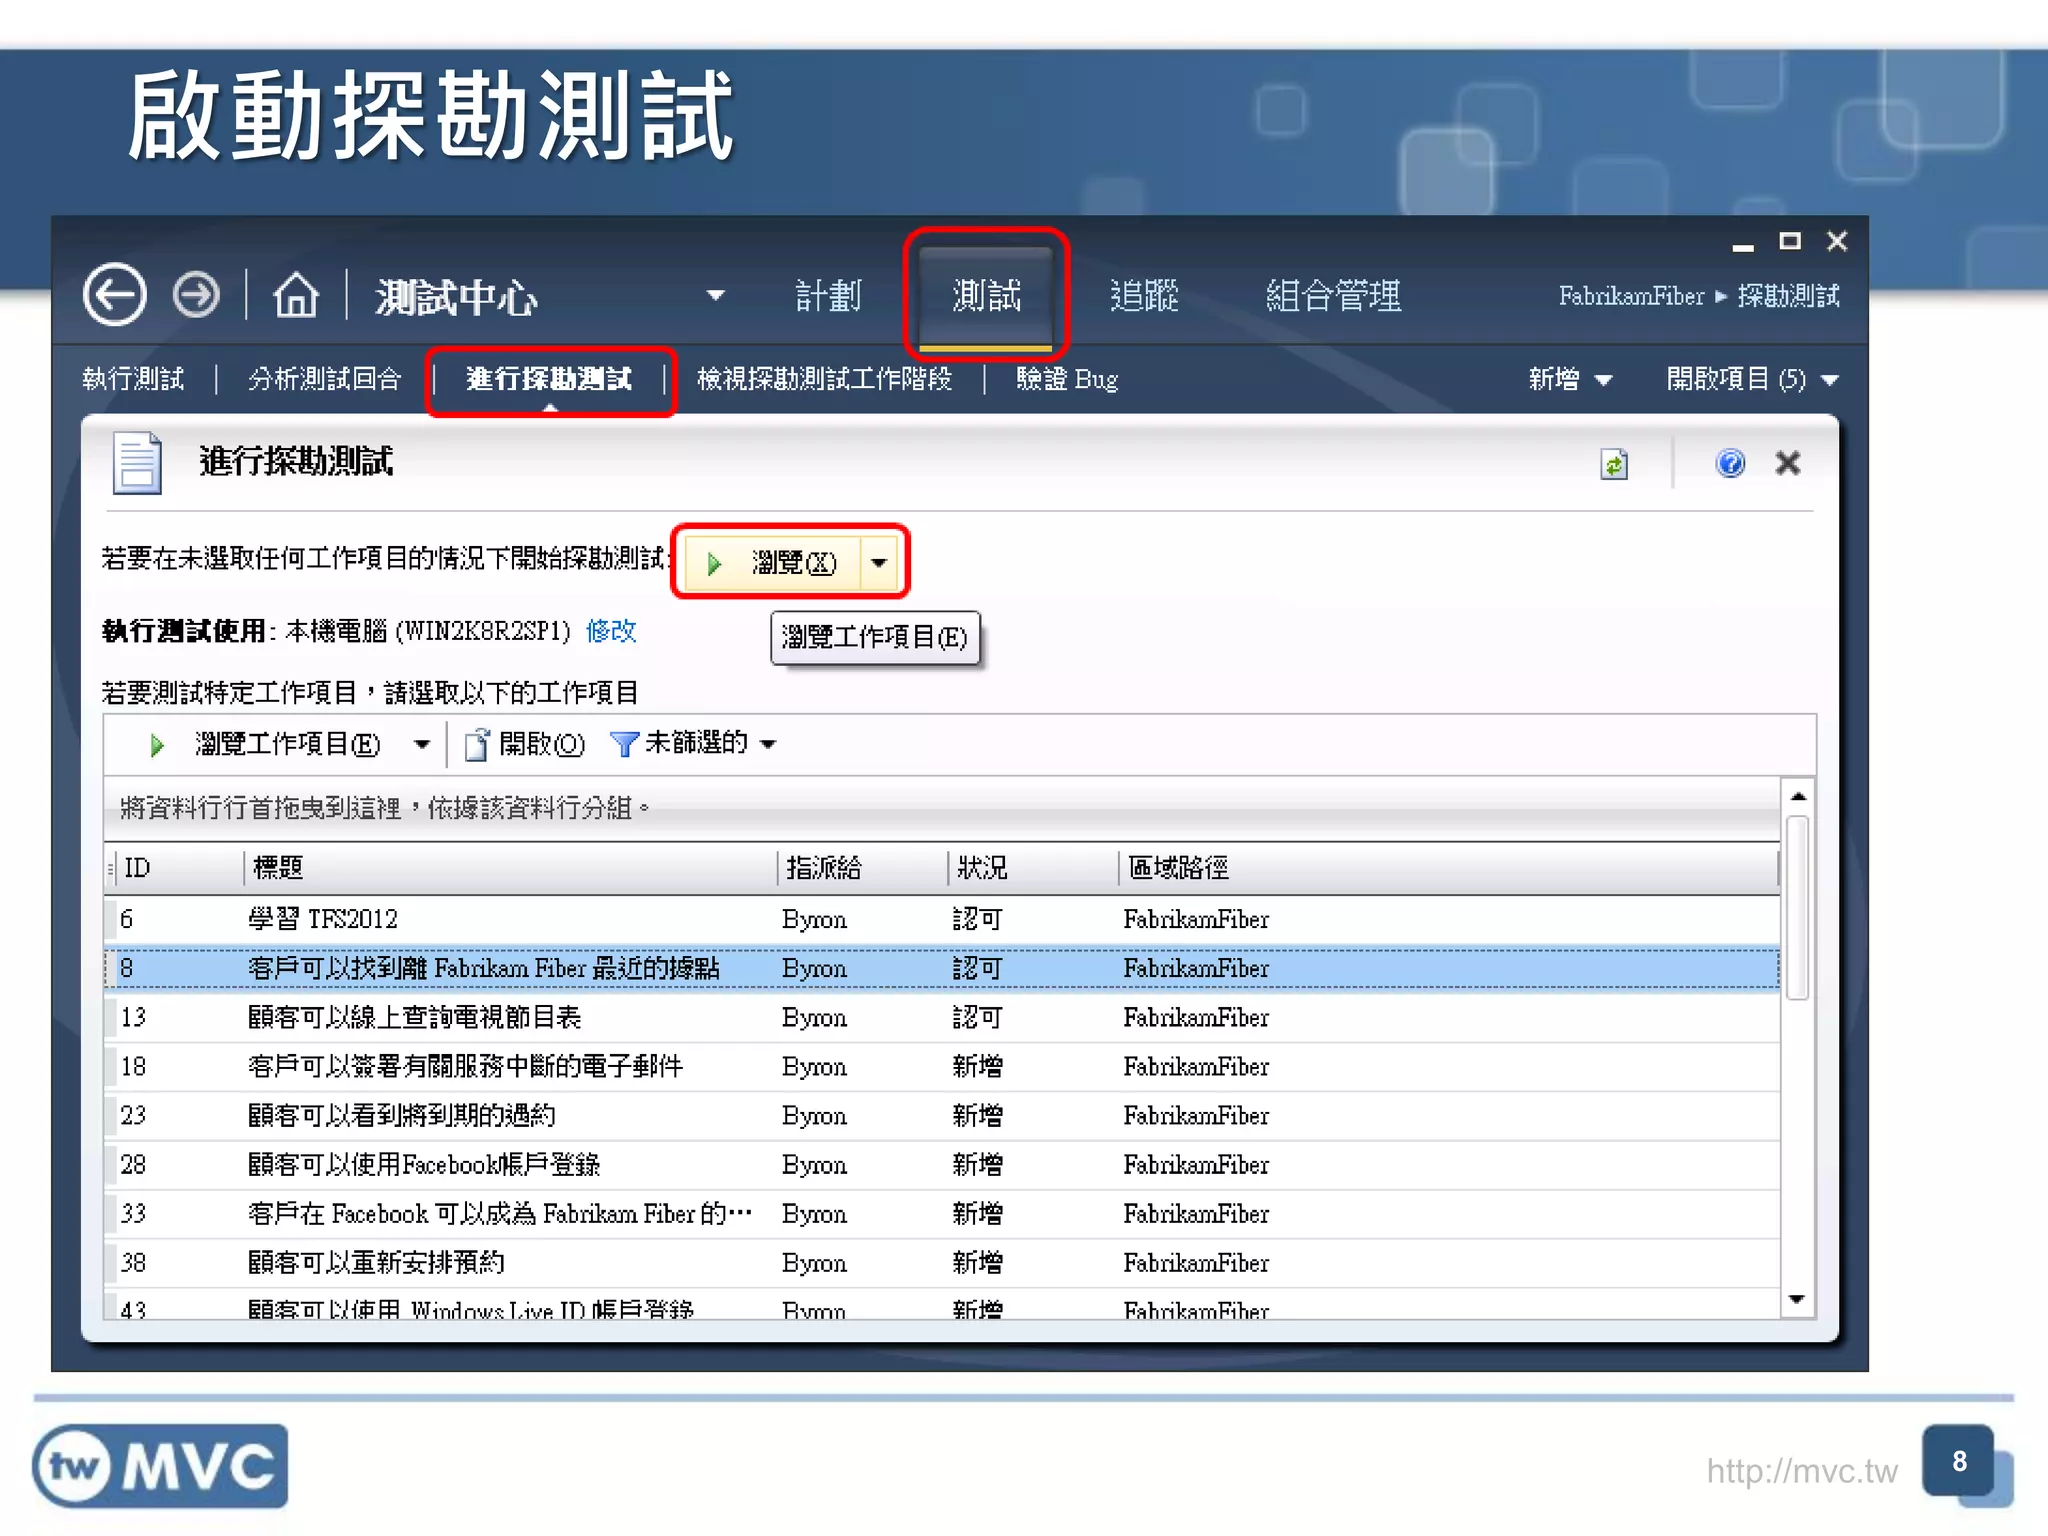The width and height of the screenshot is (2048, 1536).
Task: Click the scrollbar down arrow
Action: [1797, 1299]
